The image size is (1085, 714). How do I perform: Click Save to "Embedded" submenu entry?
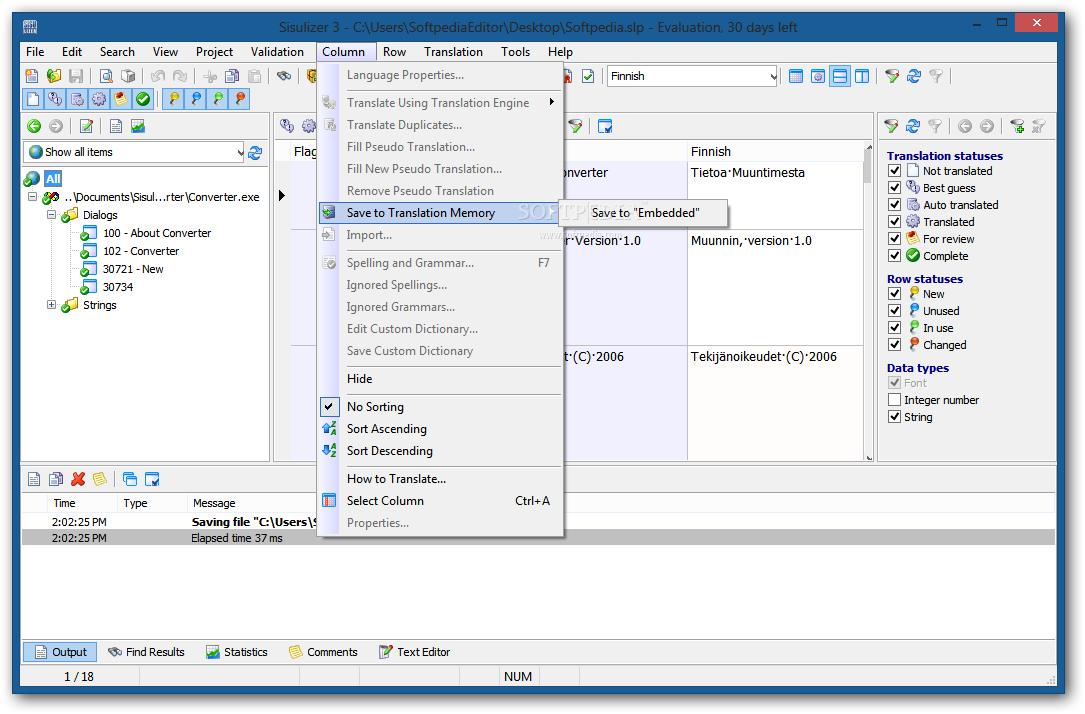645,213
